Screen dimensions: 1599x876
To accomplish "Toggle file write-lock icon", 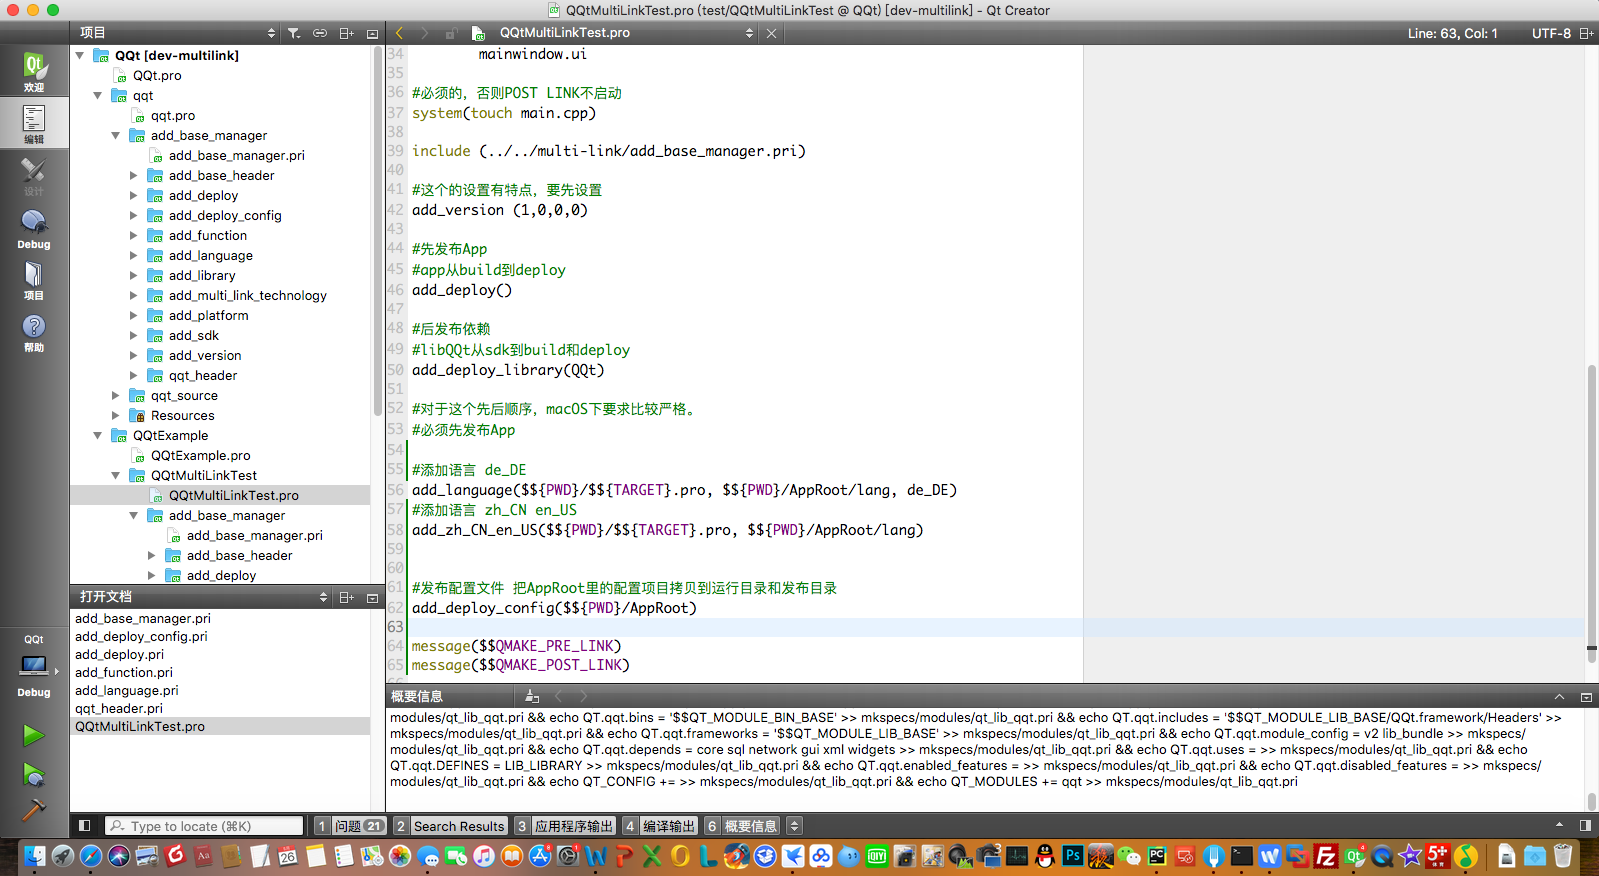I will [451, 33].
